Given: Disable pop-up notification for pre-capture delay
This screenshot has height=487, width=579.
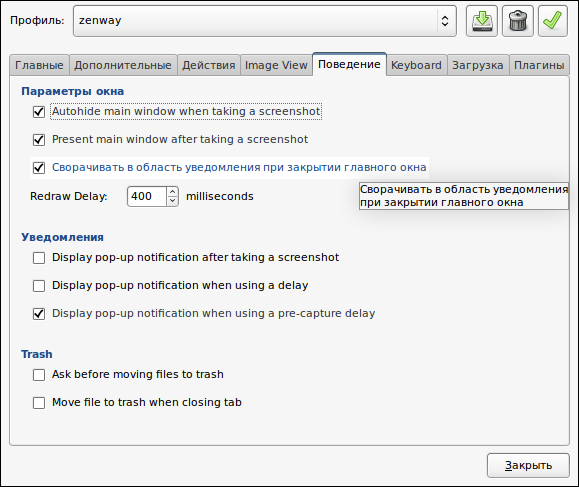Looking at the screenshot, I should (x=39, y=314).
